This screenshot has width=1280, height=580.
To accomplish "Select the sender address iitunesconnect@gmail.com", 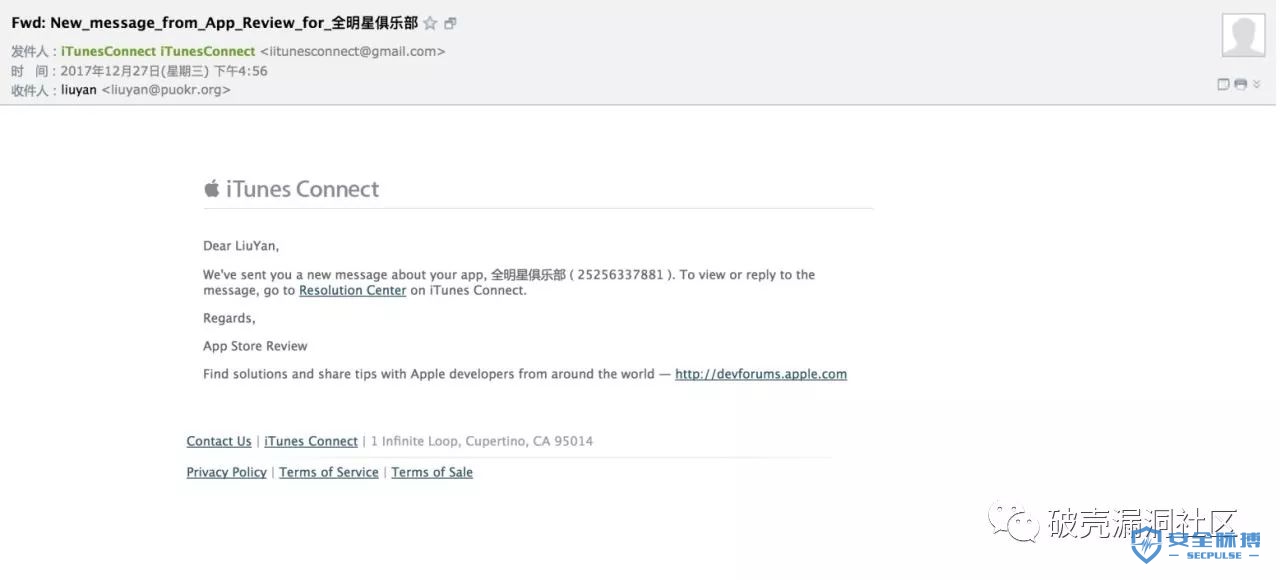I will pyautogui.click(x=353, y=51).
